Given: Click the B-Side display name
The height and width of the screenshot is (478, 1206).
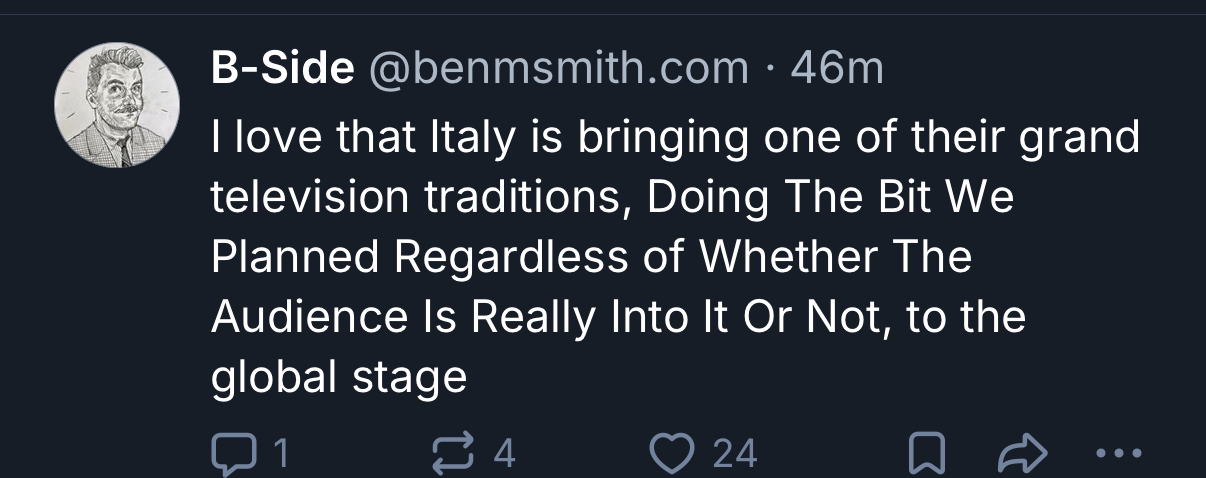Looking at the screenshot, I should pos(282,69).
